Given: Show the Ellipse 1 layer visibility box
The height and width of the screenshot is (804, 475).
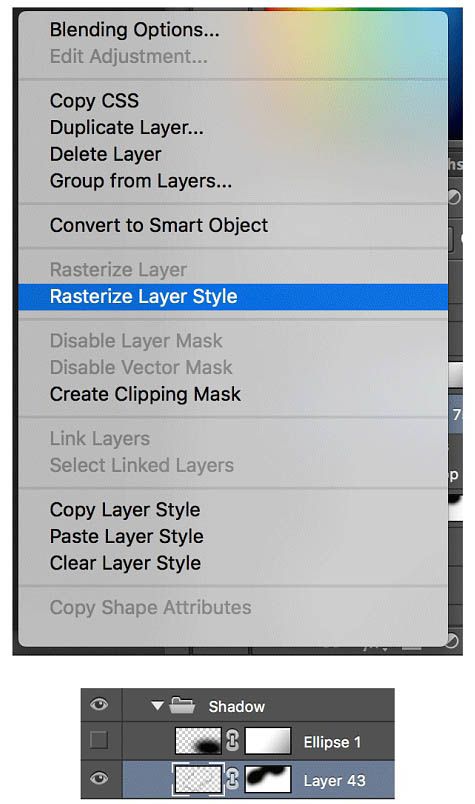Looking at the screenshot, I should click(99, 740).
